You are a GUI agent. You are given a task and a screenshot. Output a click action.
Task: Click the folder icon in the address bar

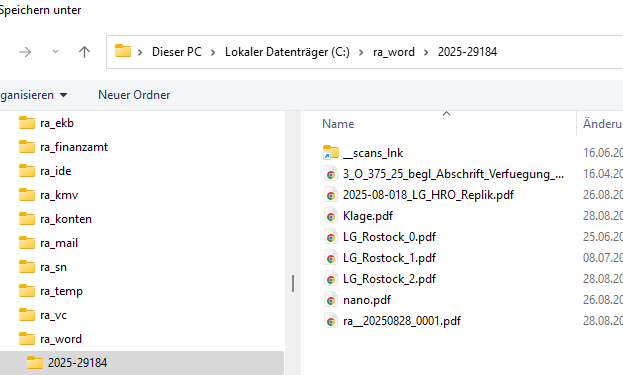coord(123,51)
